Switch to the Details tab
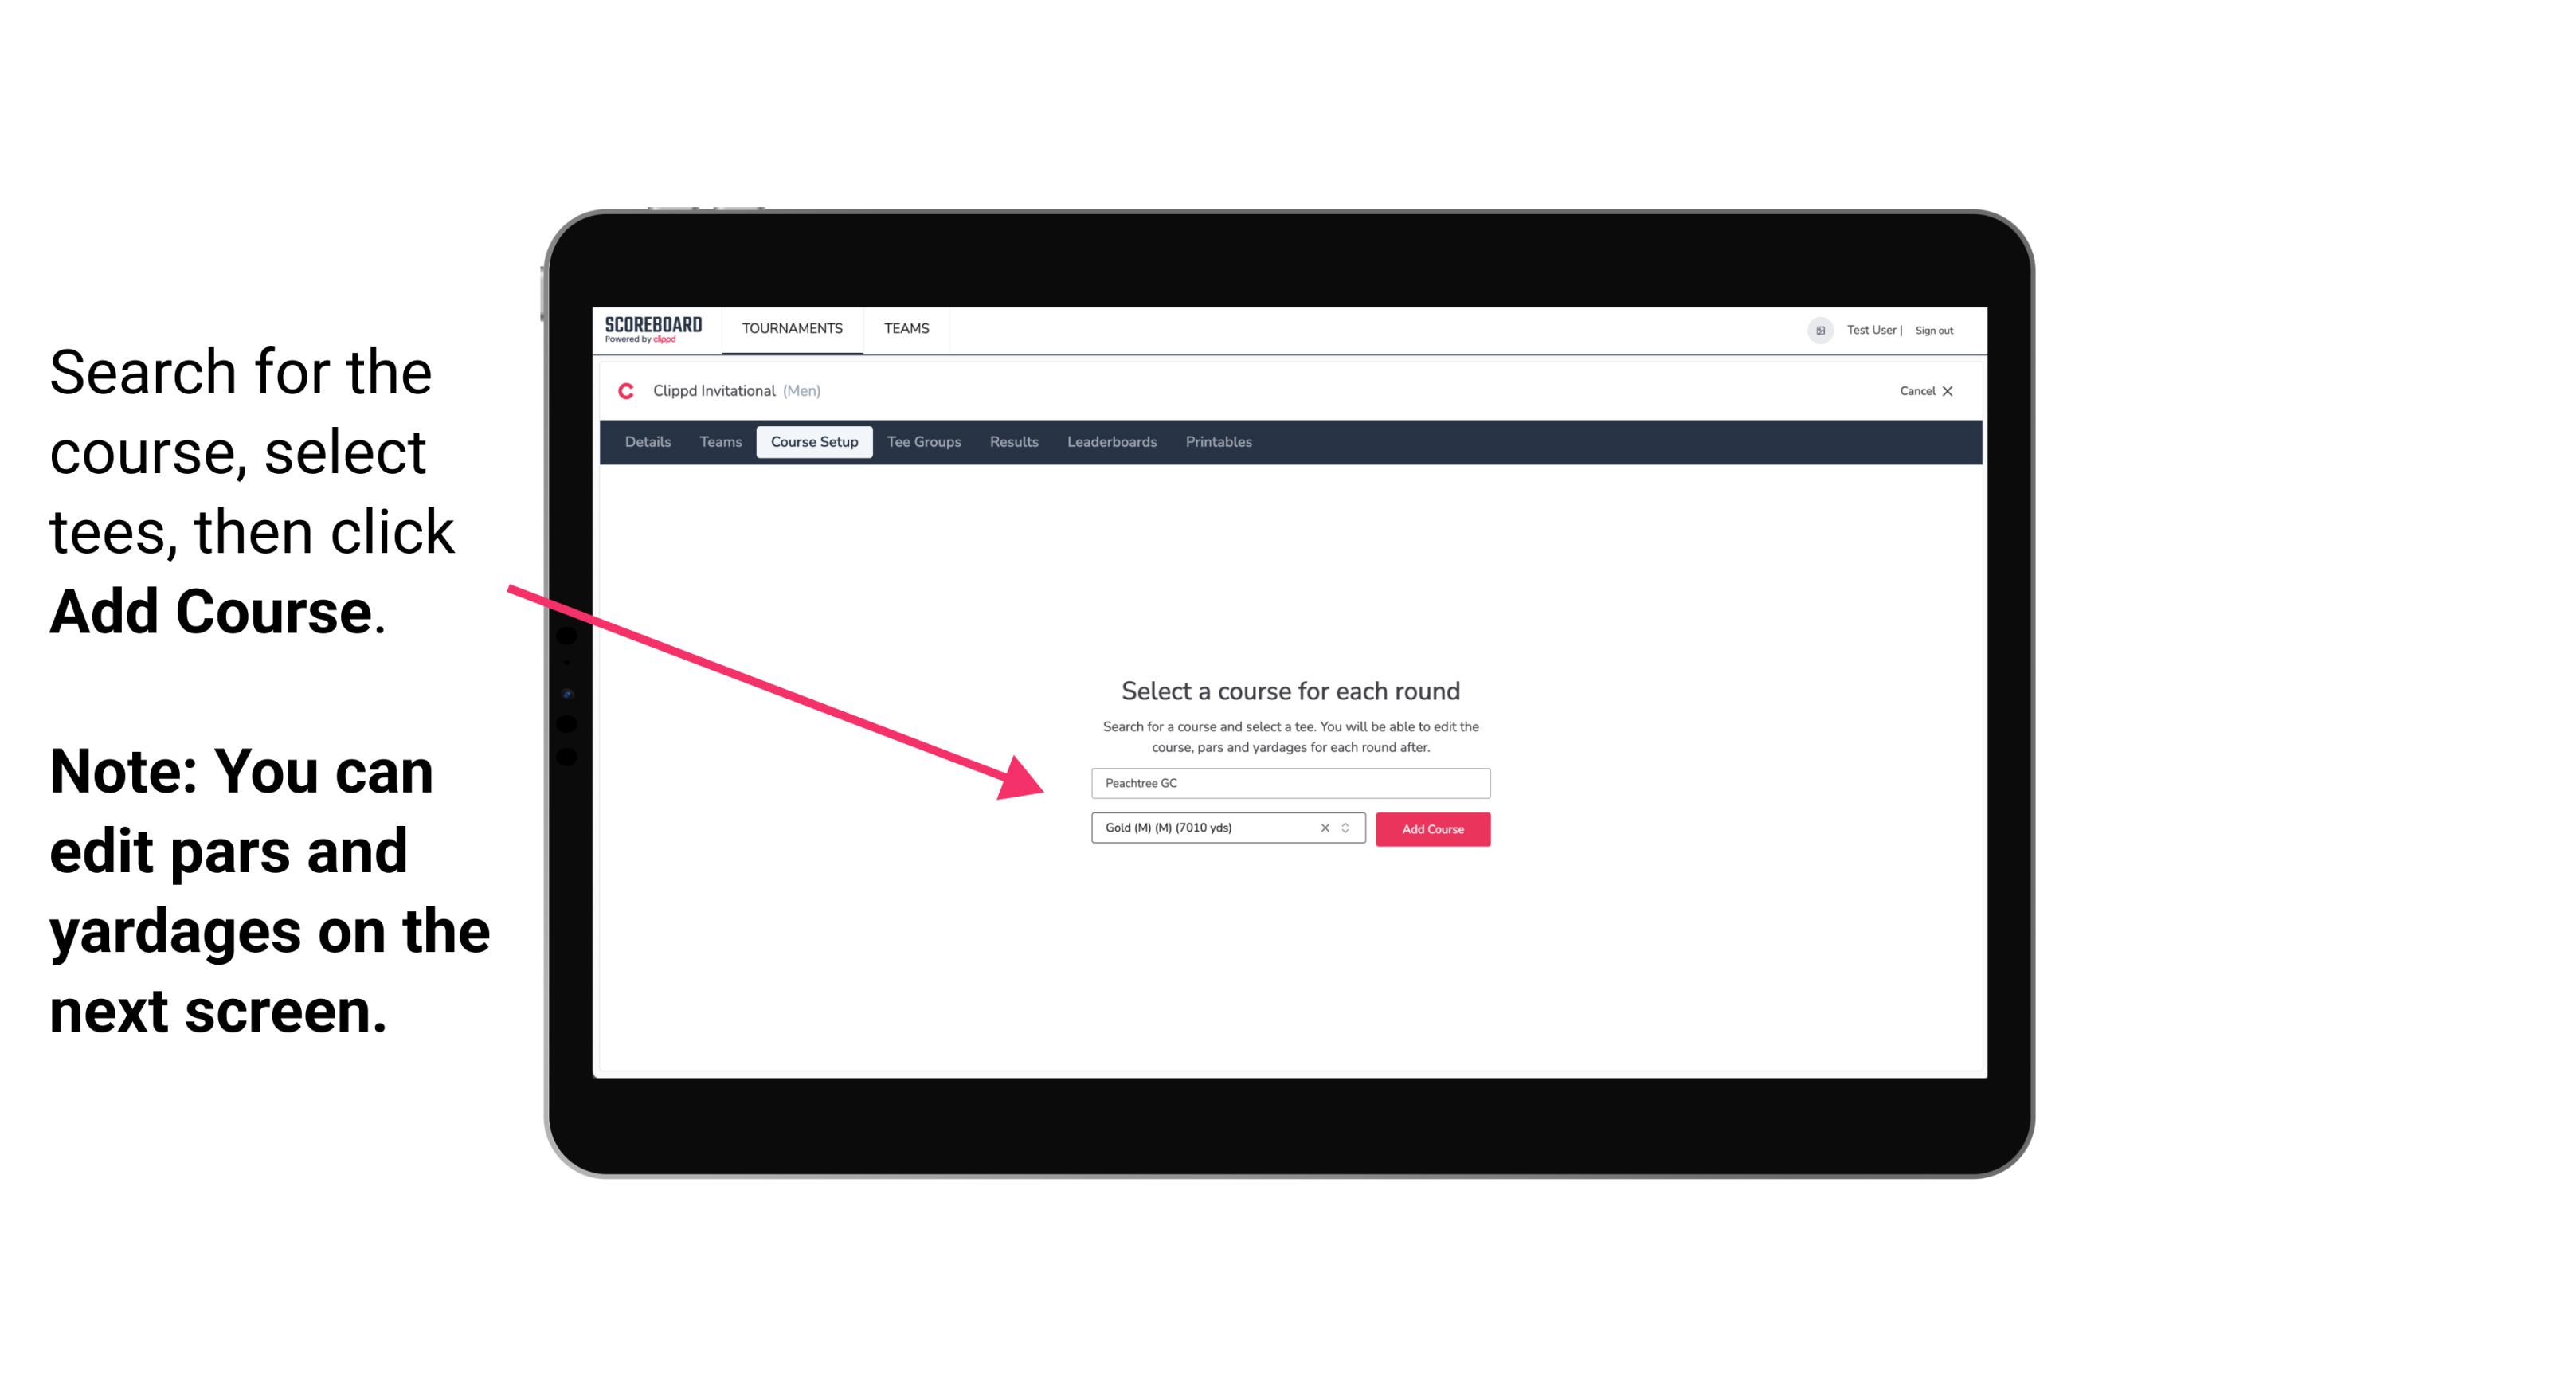Viewport: 2576px width, 1386px height. (647, 442)
